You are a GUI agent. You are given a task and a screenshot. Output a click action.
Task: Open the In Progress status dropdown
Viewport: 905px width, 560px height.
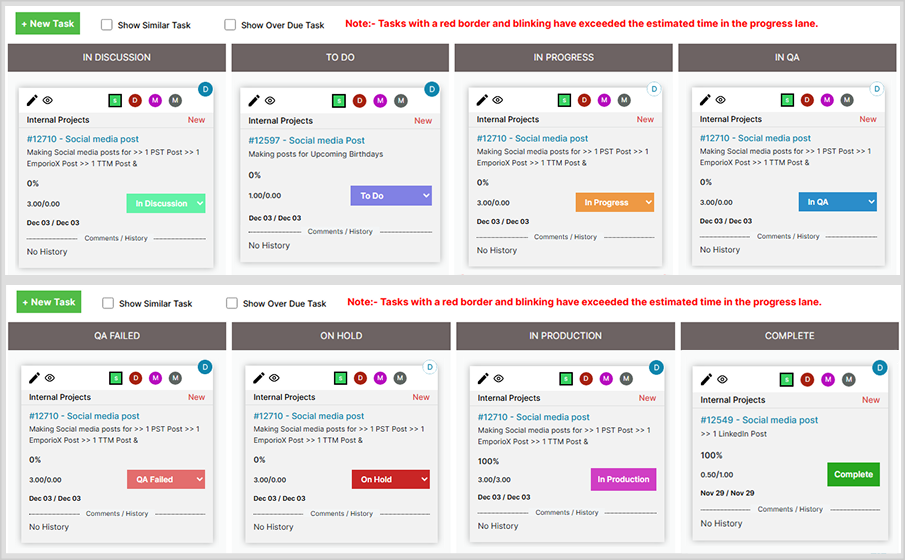point(615,202)
